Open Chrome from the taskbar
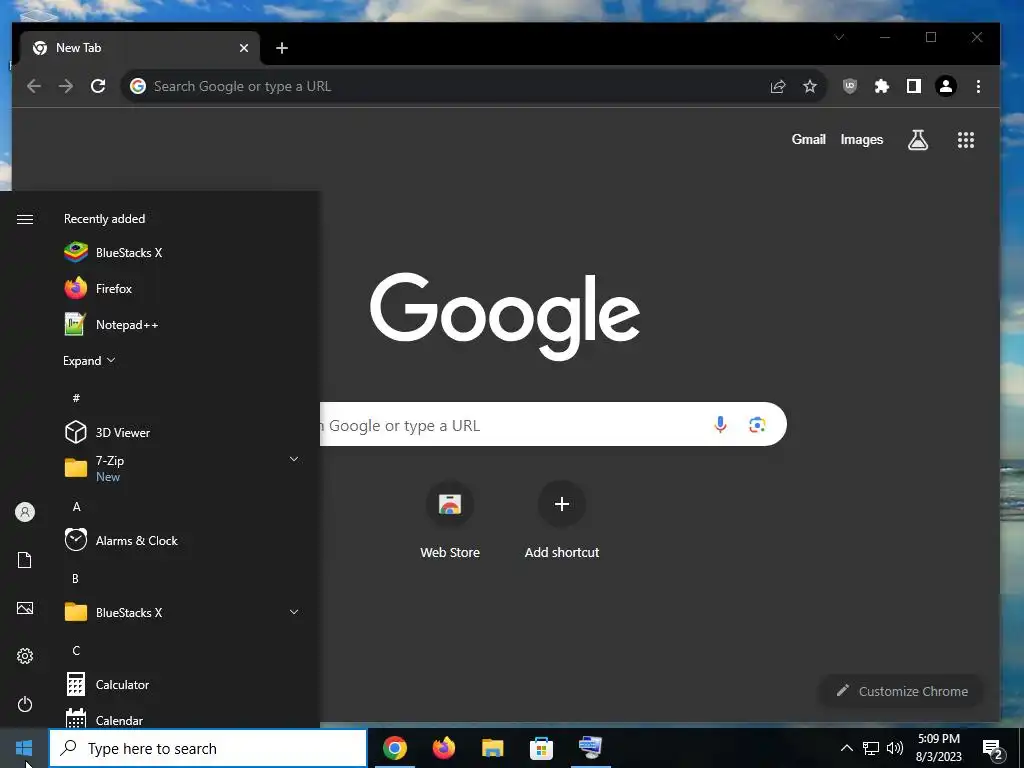Screen dimensions: 1024x768 [x=394, y=748]
